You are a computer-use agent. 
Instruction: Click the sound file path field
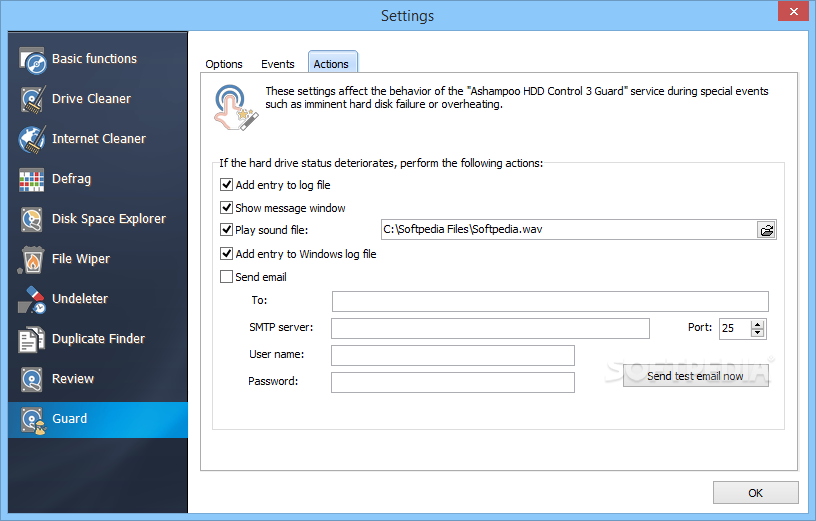pyautogui.click(x=569, y=230)
